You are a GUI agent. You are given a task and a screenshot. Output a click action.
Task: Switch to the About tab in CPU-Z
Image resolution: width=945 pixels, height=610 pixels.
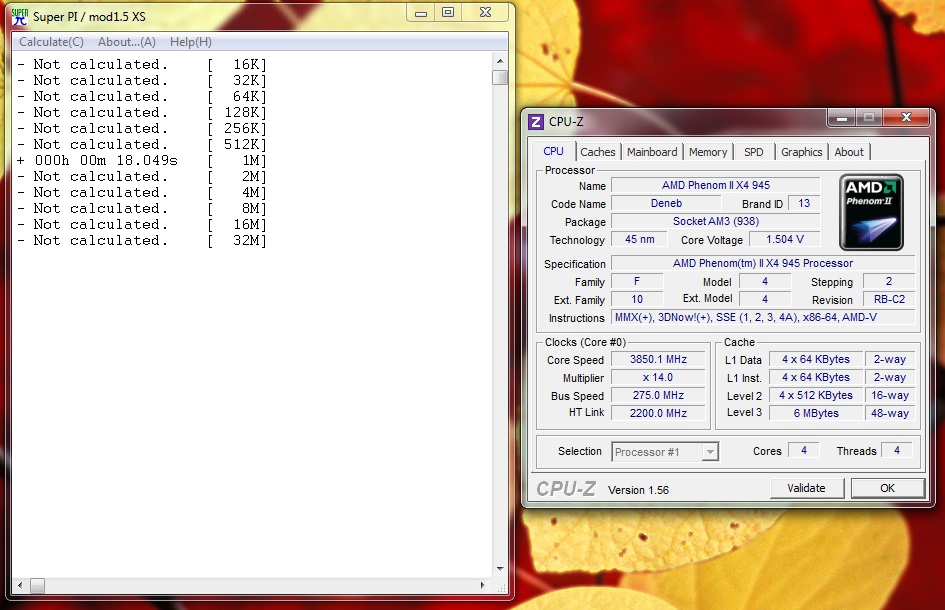[849, 152]
